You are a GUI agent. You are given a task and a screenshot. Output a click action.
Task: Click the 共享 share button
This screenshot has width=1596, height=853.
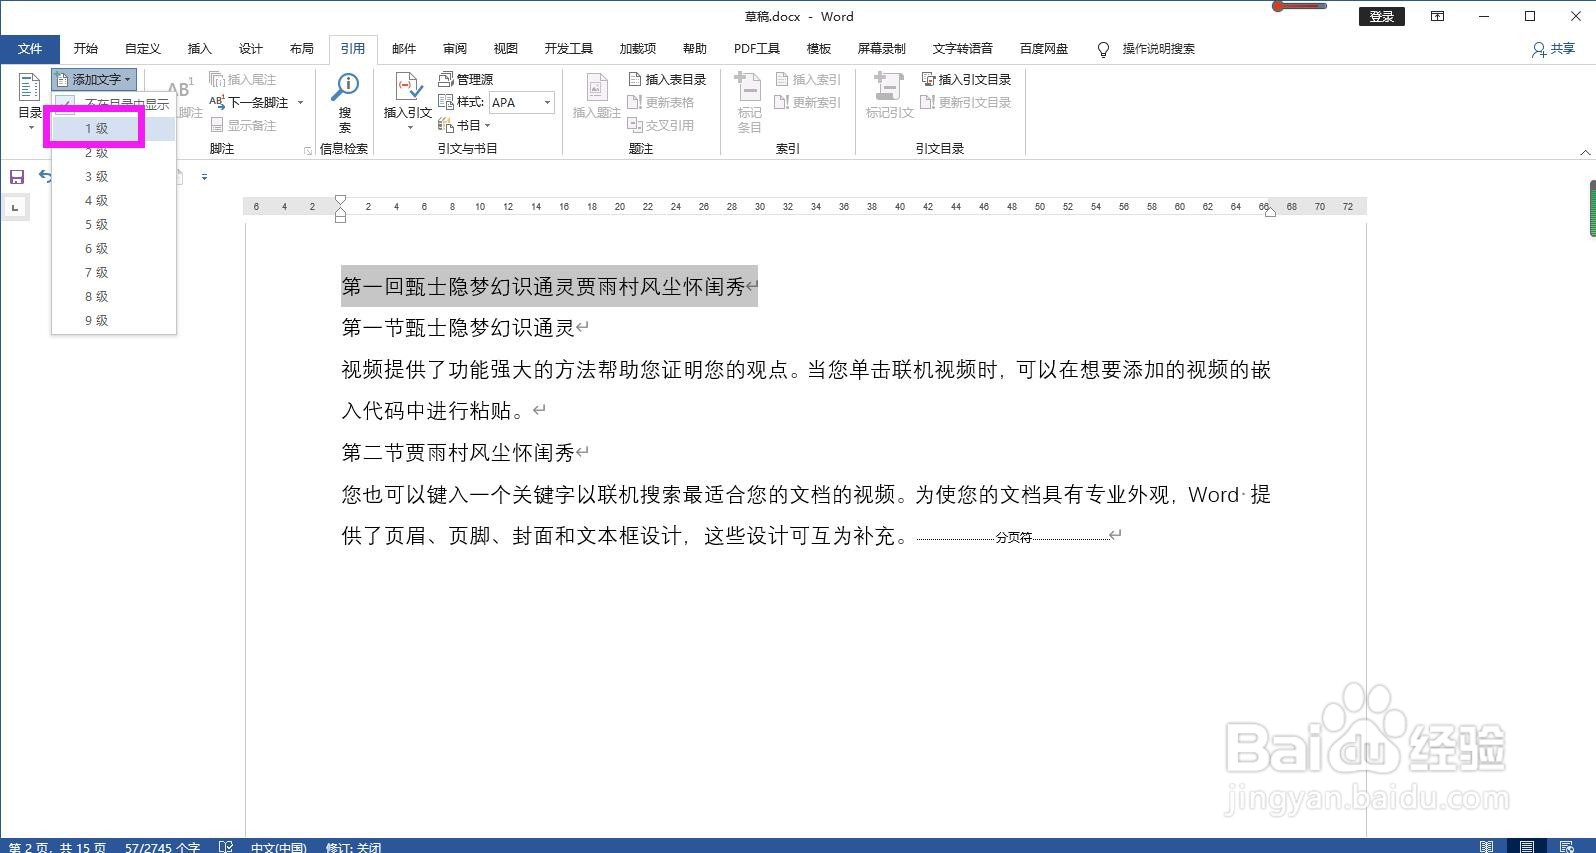point(1553,49)
